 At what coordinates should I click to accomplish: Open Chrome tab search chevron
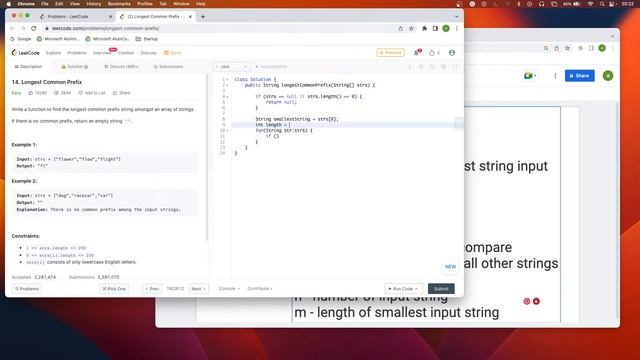(x=456, y=17)
